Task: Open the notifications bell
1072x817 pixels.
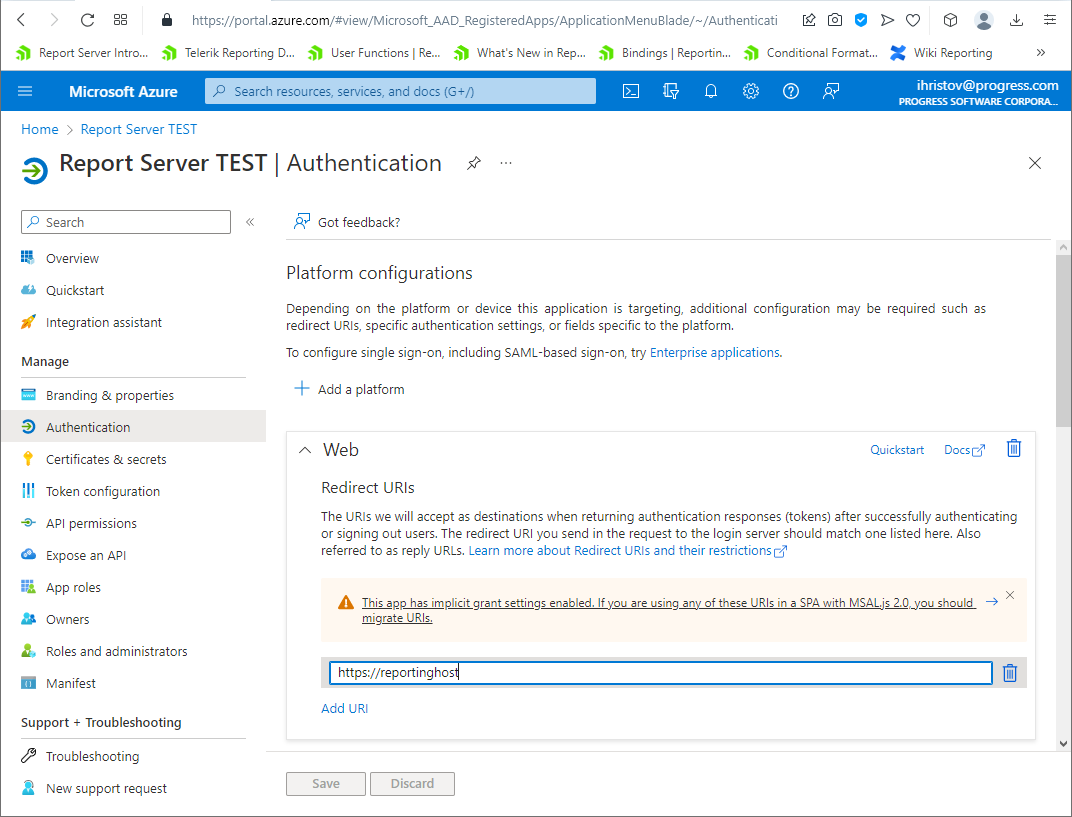Action: tap(711, 91)
